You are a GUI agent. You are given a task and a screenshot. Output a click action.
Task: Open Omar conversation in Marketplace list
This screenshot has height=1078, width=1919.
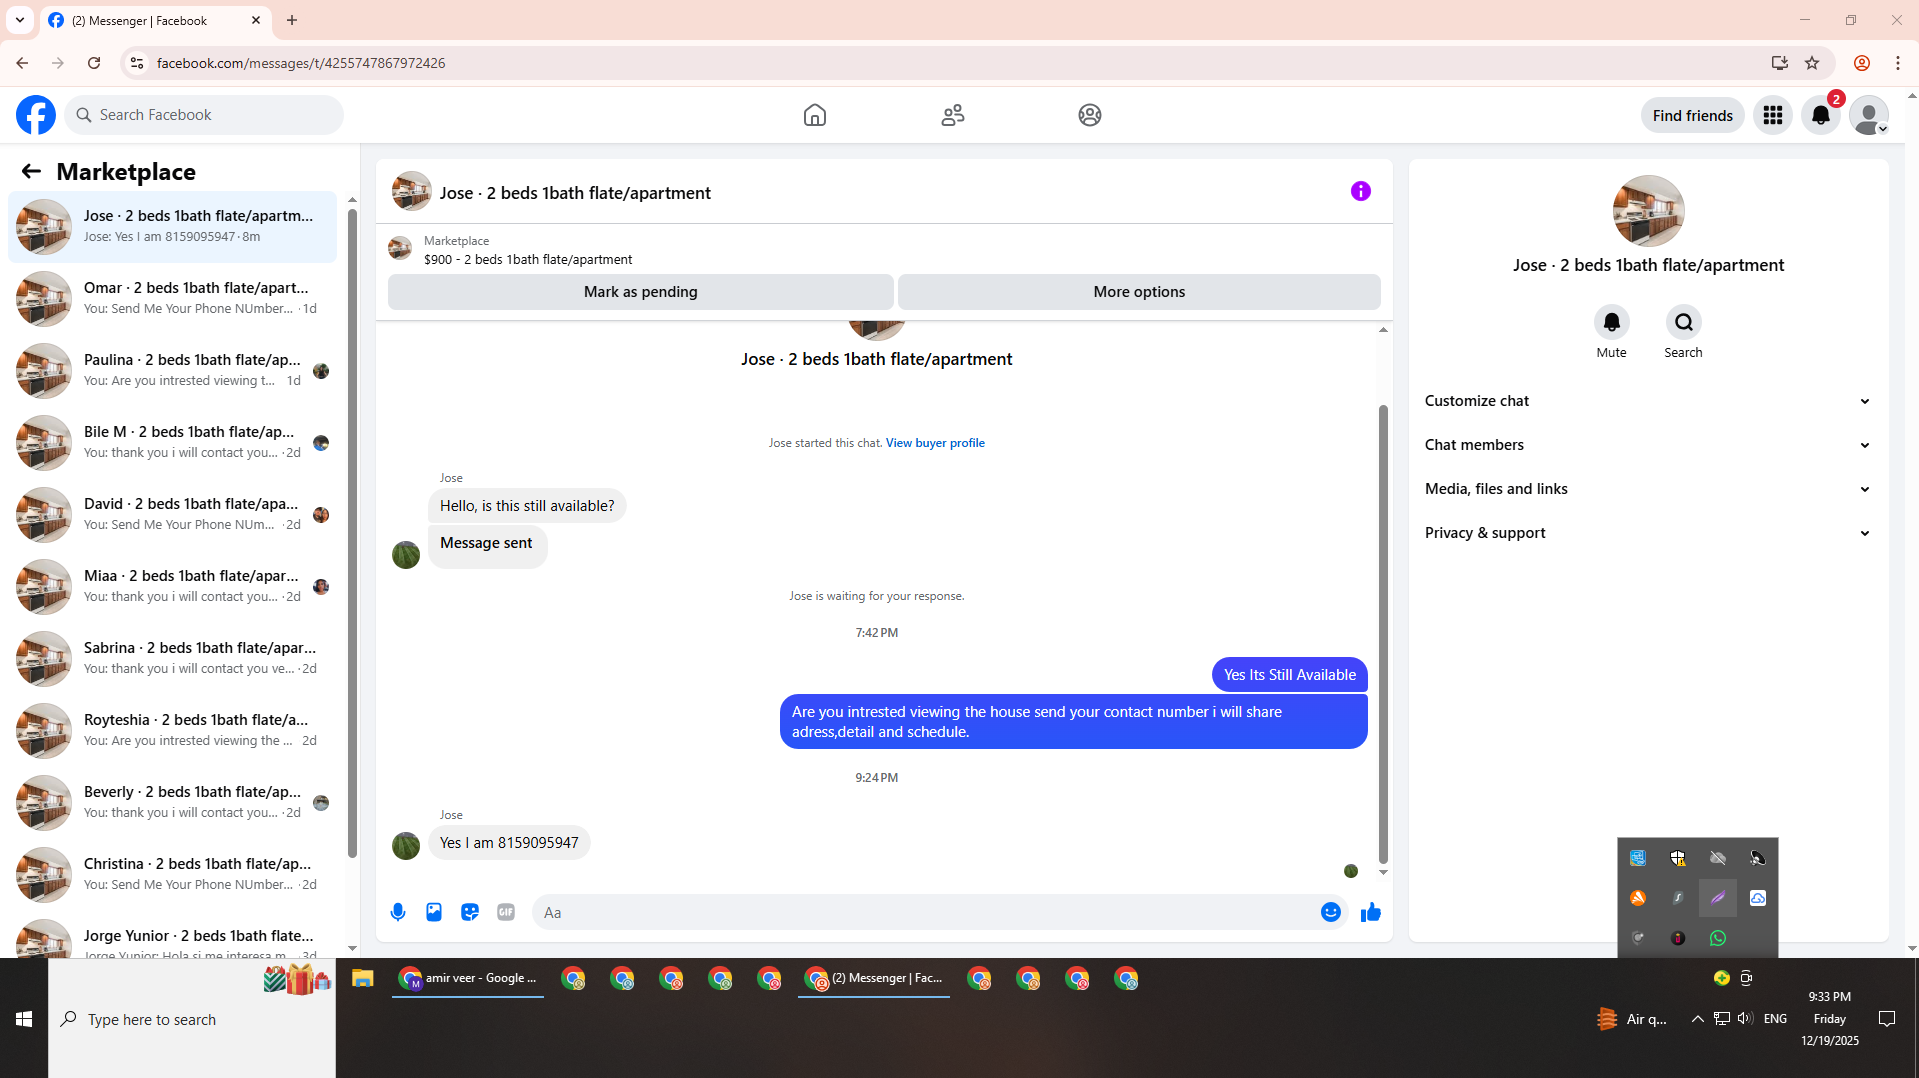tap(172, 298)
